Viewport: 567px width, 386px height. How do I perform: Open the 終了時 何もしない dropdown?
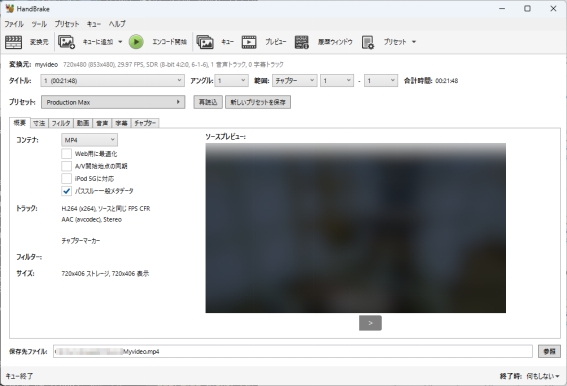pos(543,376)
